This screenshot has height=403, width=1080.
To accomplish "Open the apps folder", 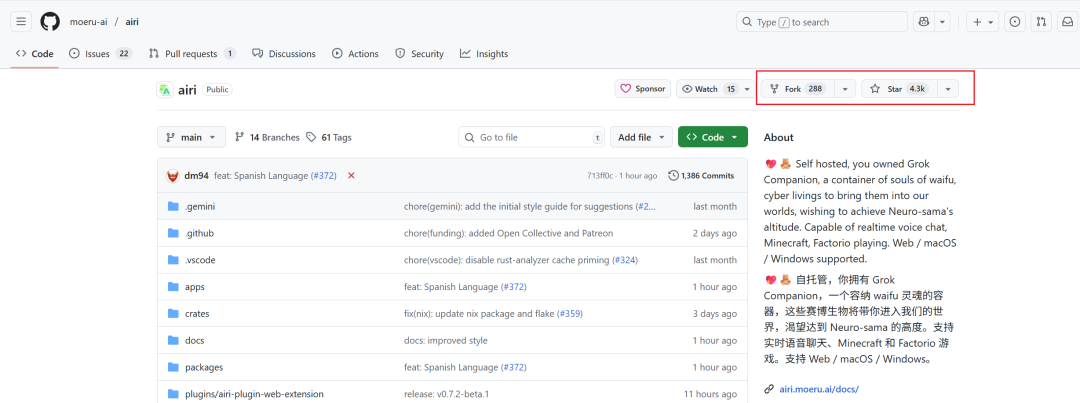I will click(194, 287).
